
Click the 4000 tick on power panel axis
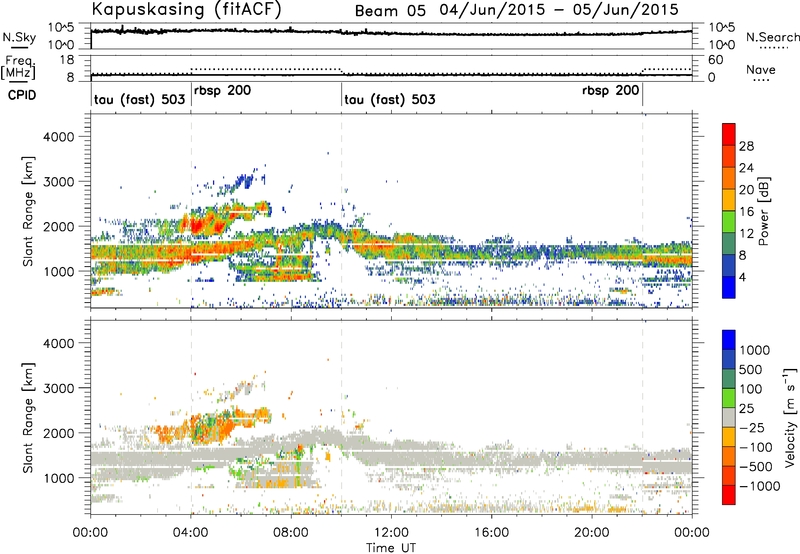click(59, 137)
